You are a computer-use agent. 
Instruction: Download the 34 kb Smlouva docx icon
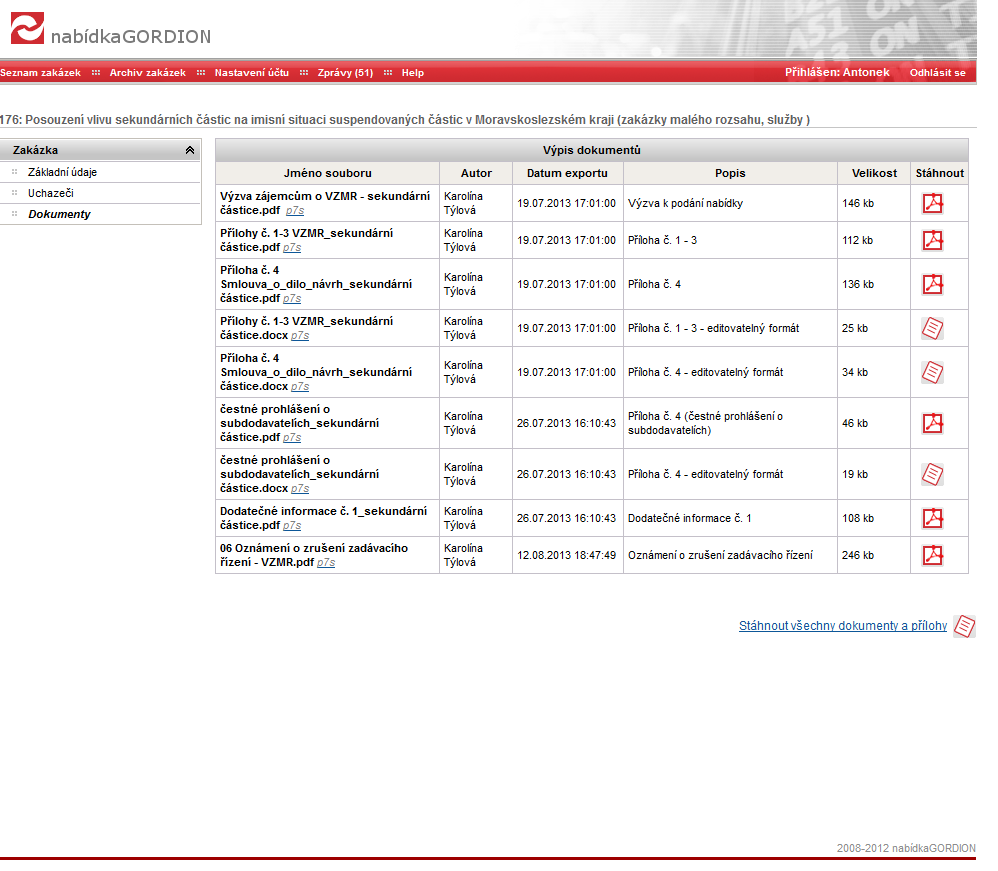point(932,372)
